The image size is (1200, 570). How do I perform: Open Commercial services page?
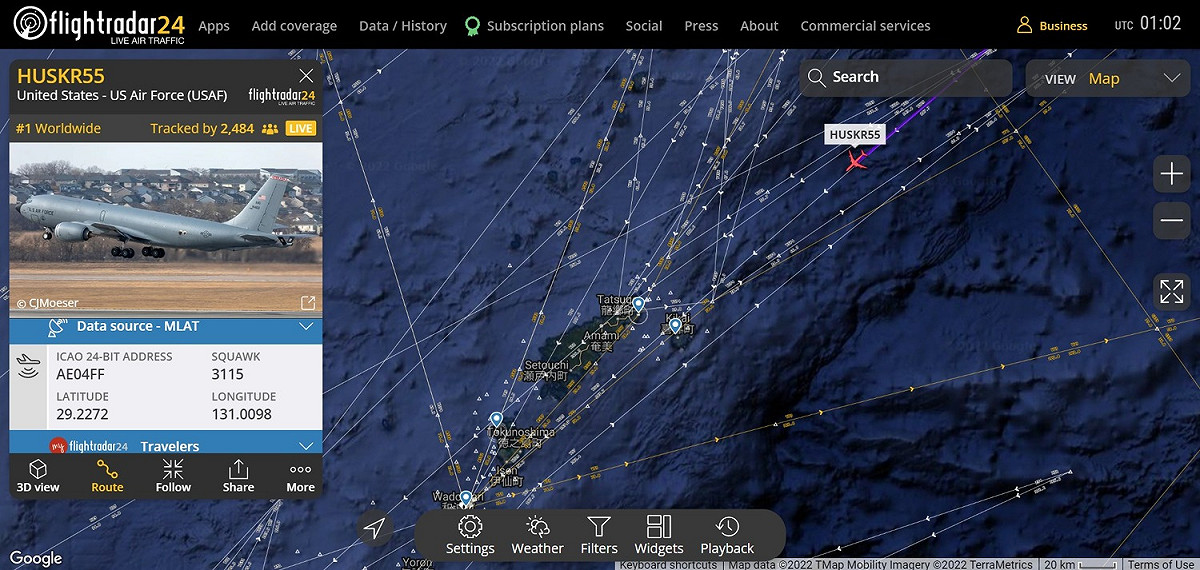tap(865, 26)
